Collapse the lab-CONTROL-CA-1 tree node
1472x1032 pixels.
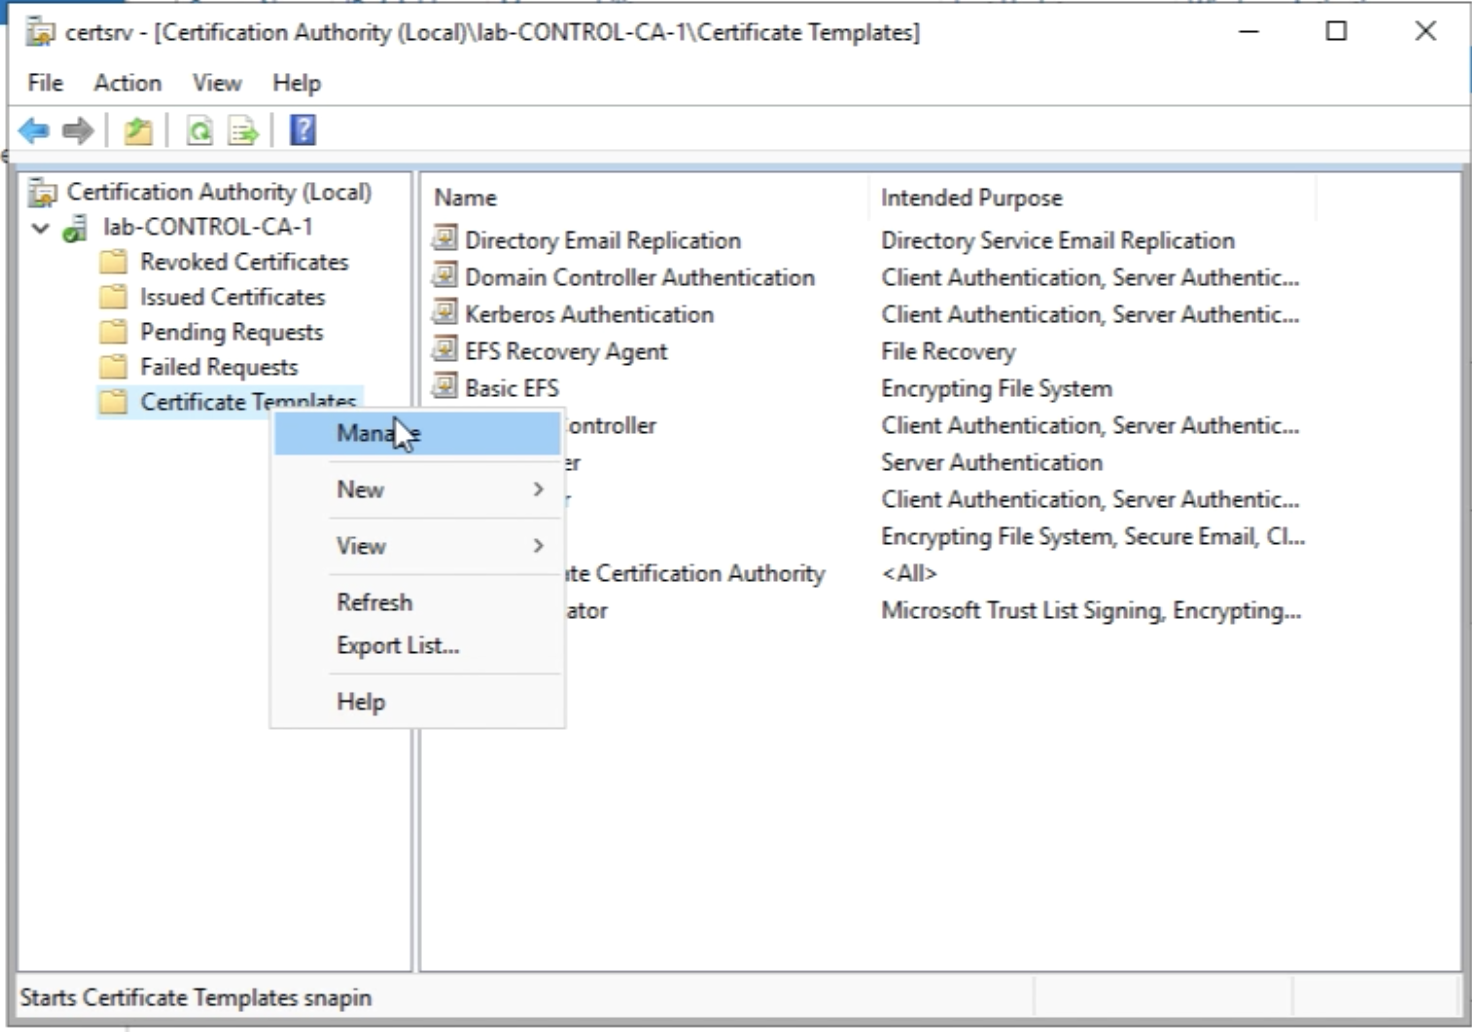pyautogui.click(x=40, y=228)
